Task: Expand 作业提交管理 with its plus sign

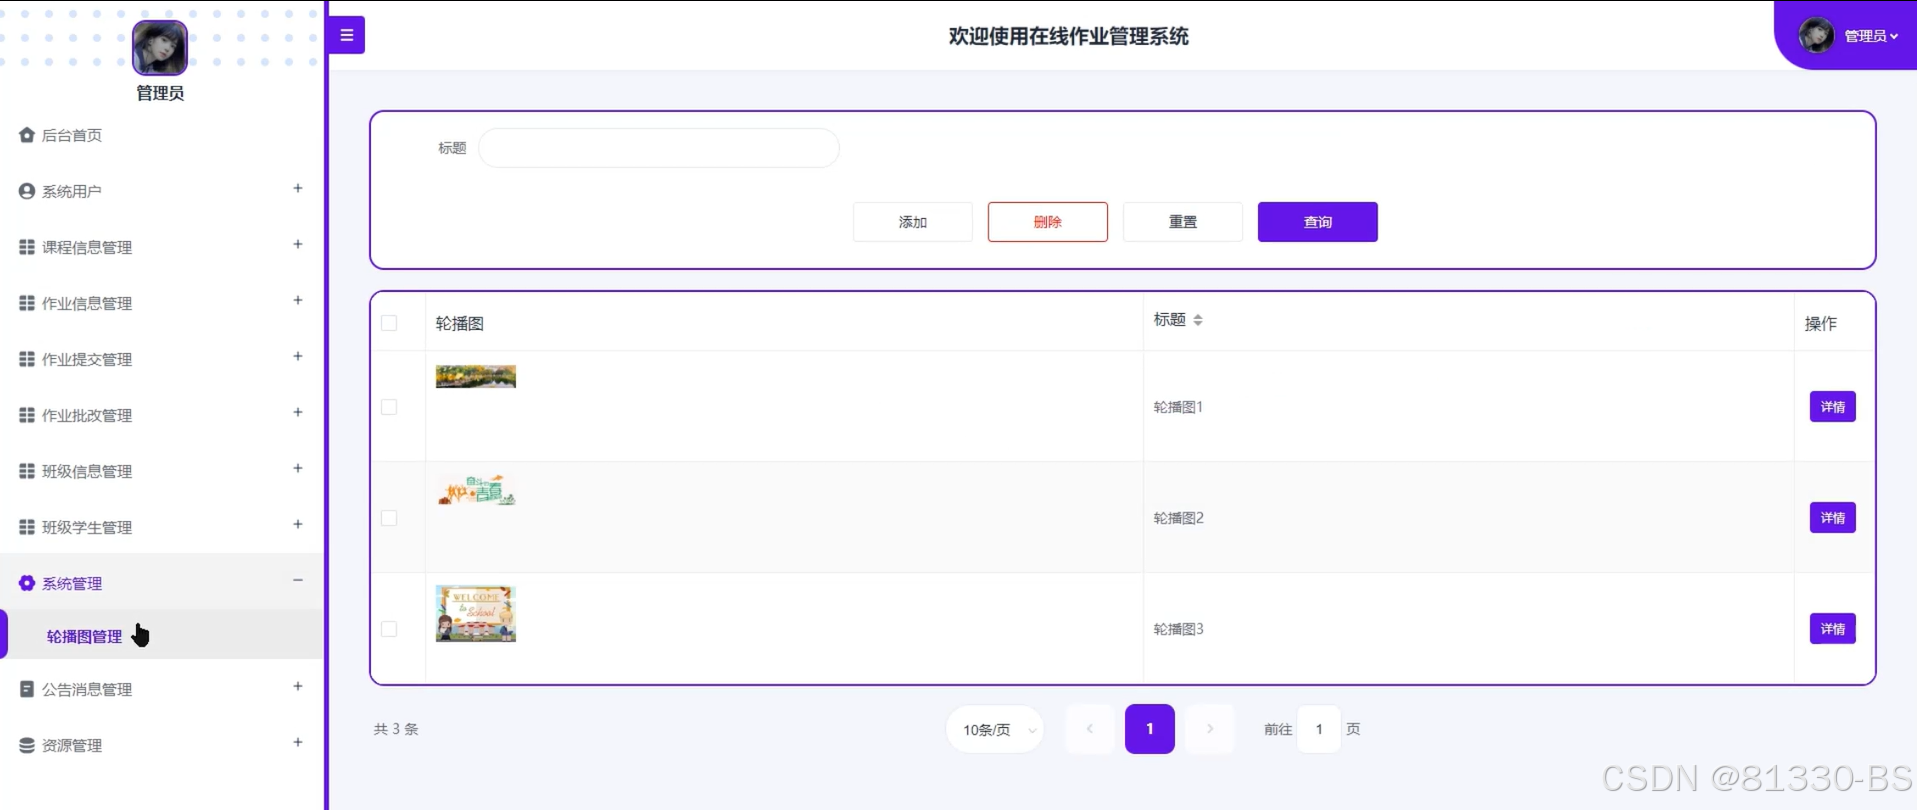Action: tap(298, 356)
